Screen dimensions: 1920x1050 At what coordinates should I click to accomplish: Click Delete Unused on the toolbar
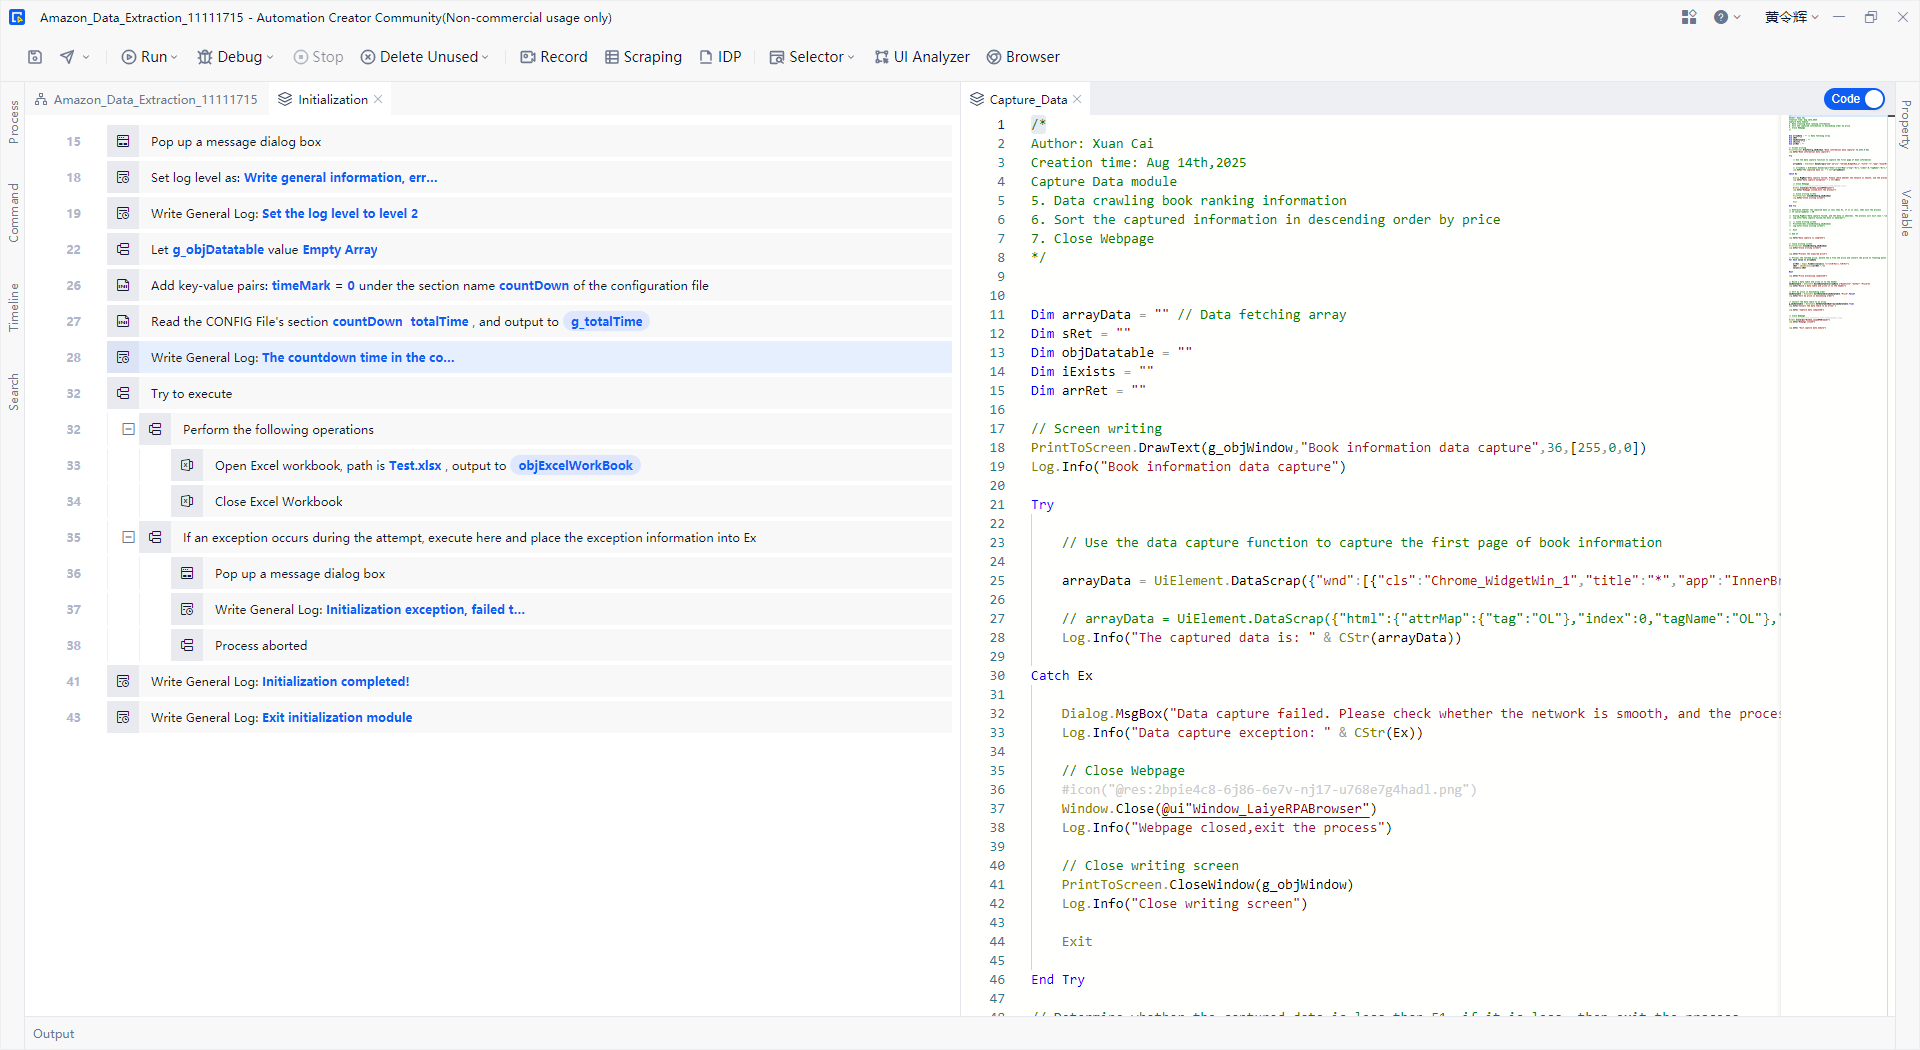[421, 57]
